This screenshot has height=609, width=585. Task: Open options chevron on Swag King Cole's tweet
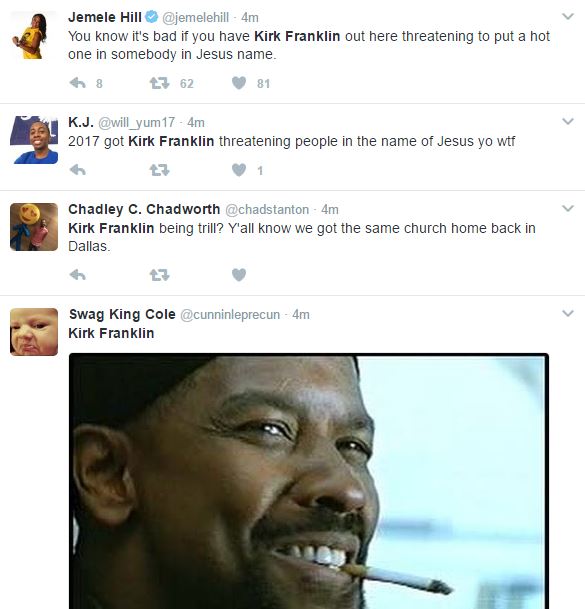(x=568, y=313)
